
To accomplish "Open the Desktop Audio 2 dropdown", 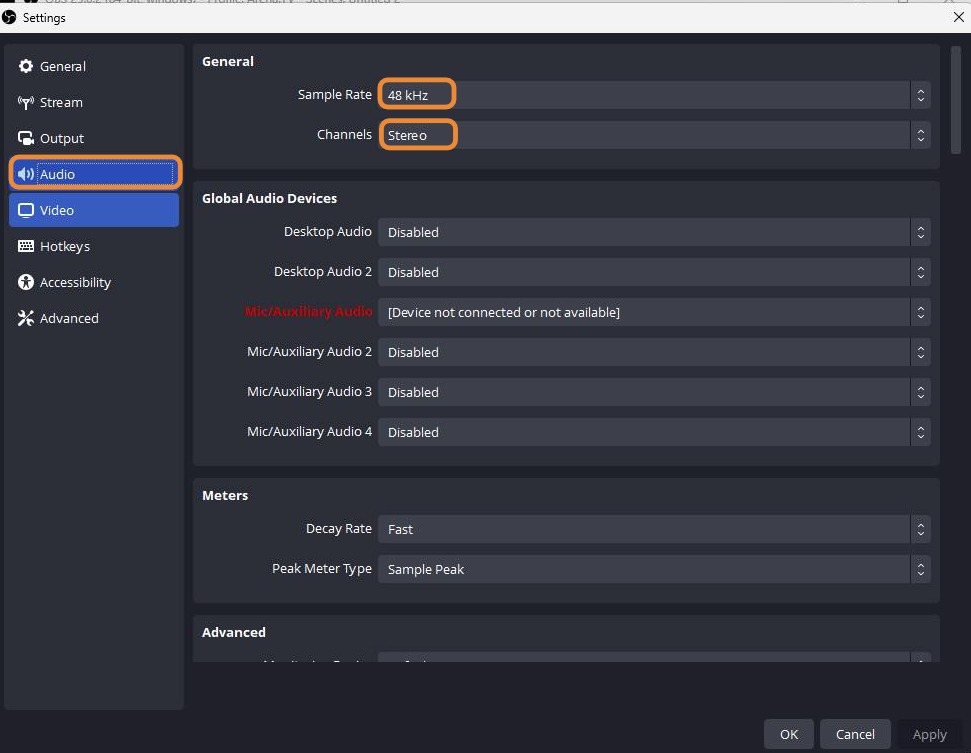I will pyautogui.click(x=654, y=272).
